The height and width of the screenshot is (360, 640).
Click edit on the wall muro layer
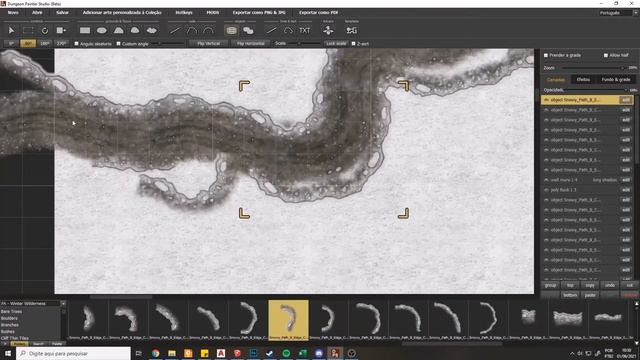pyautogui.click(x=625, y=180)
